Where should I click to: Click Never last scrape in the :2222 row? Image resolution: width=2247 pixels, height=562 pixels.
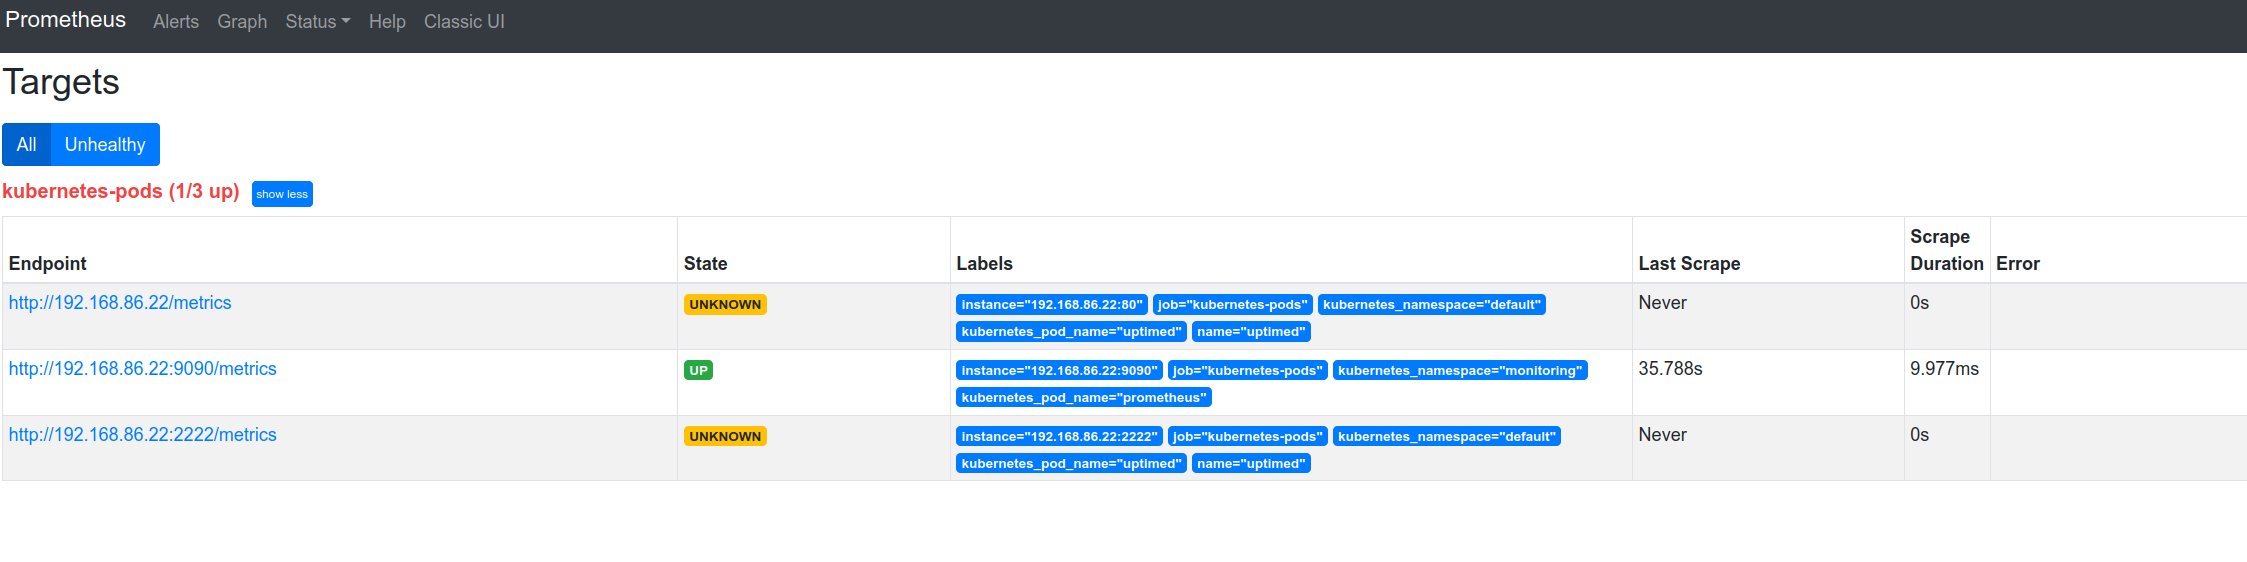(1662, 435)
